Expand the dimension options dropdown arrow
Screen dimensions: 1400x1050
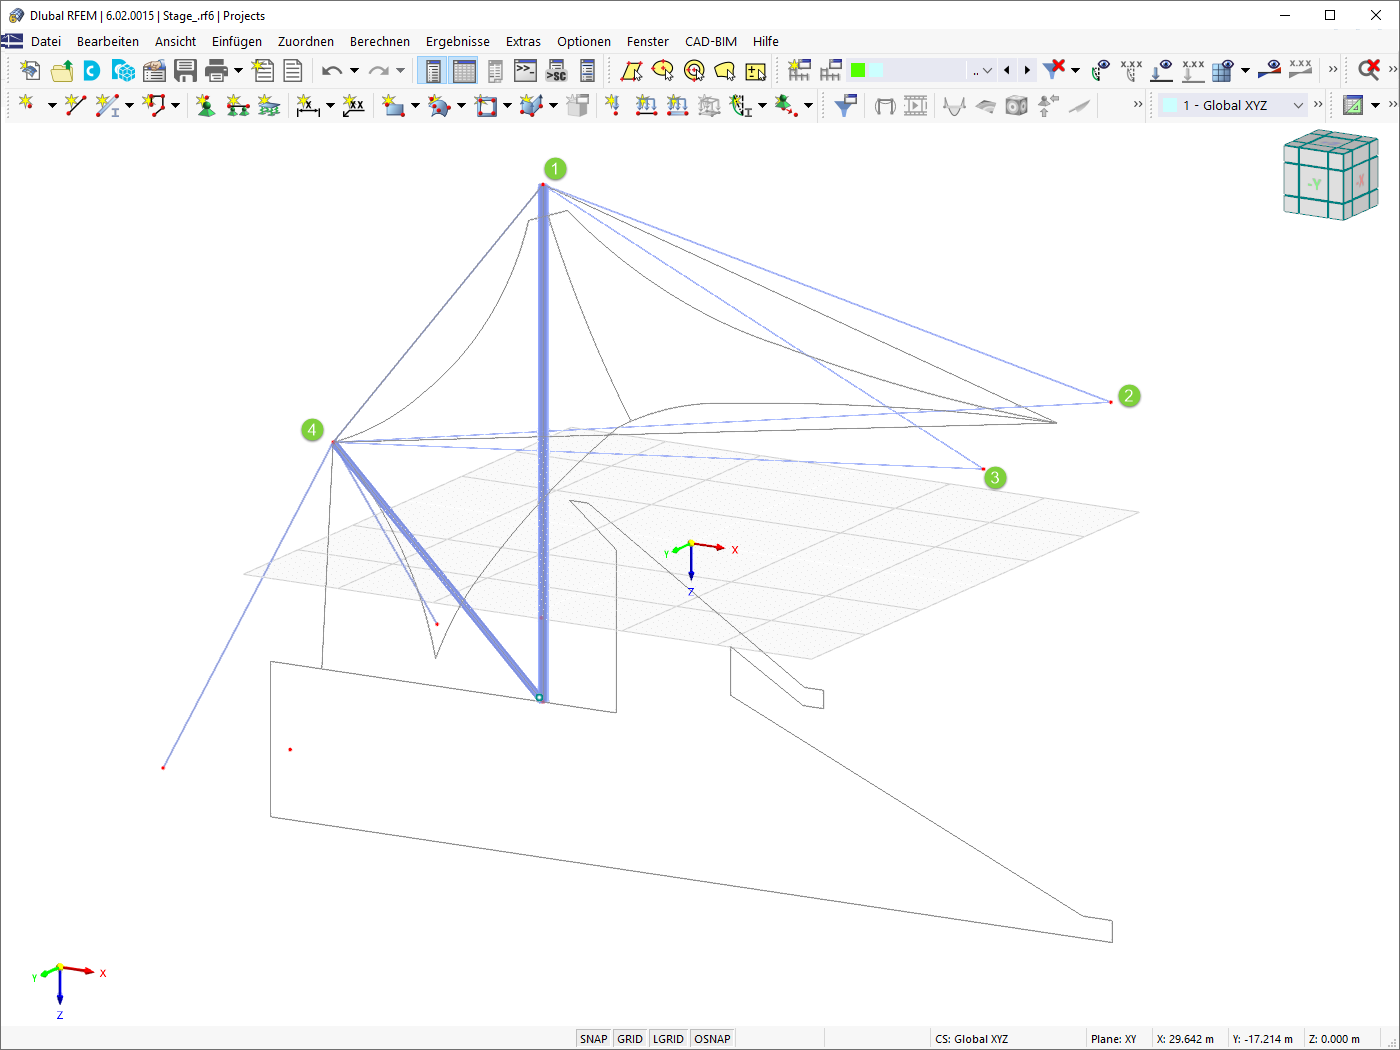[x=330, y=105]
